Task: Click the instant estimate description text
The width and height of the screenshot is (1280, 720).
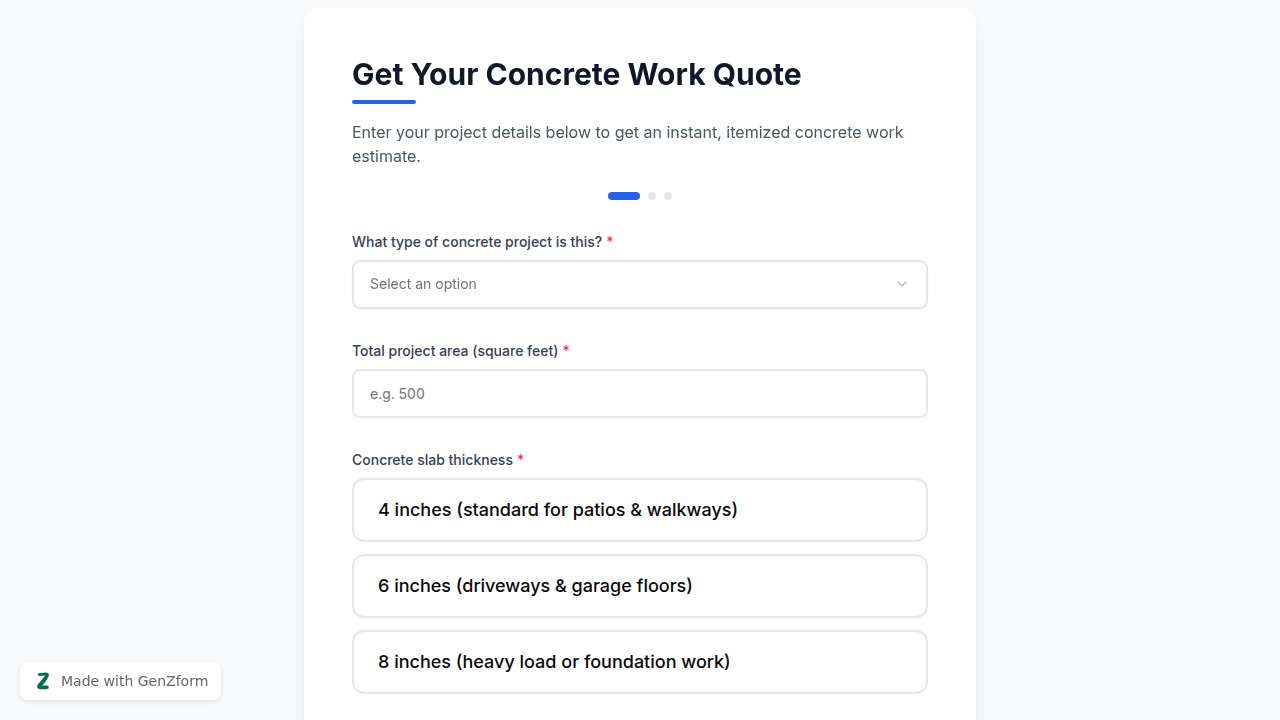Action: pyautogui.click(x=627, y=144)
